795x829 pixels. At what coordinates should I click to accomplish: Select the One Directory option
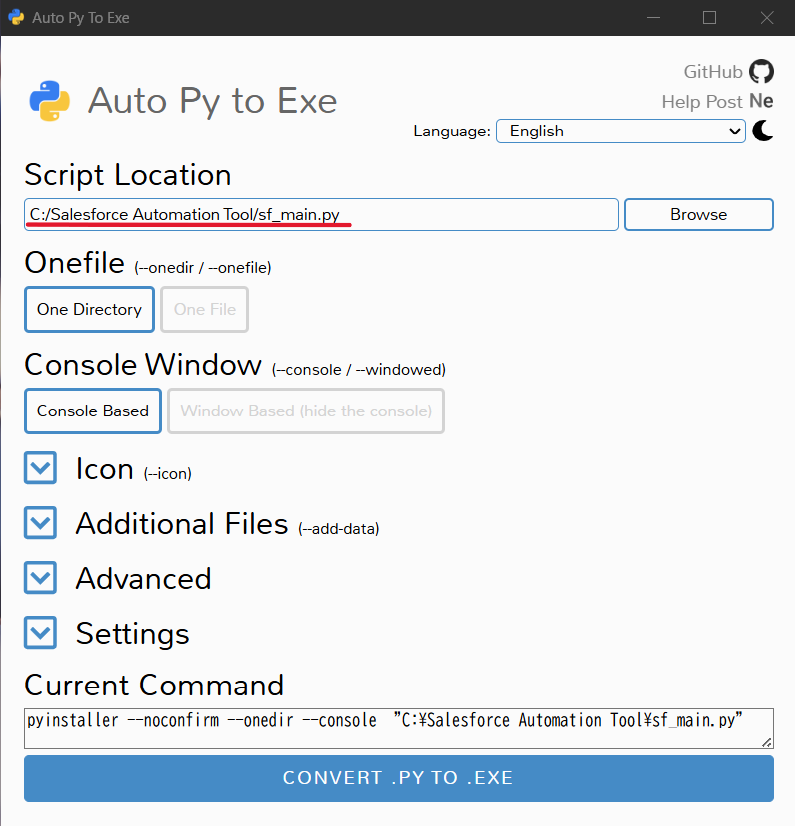89,309
